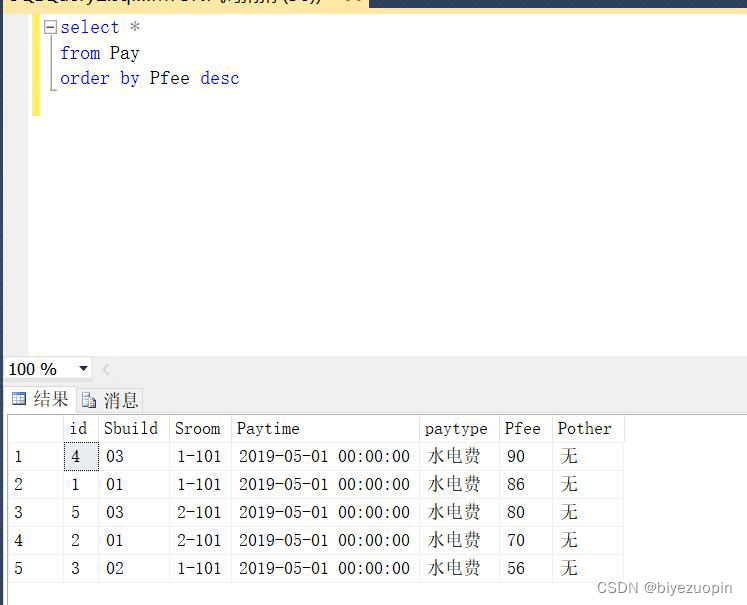Screen dimensions: 747x605
Task: Click the Sbuild cell 02
Action: (x=134, y=568)
